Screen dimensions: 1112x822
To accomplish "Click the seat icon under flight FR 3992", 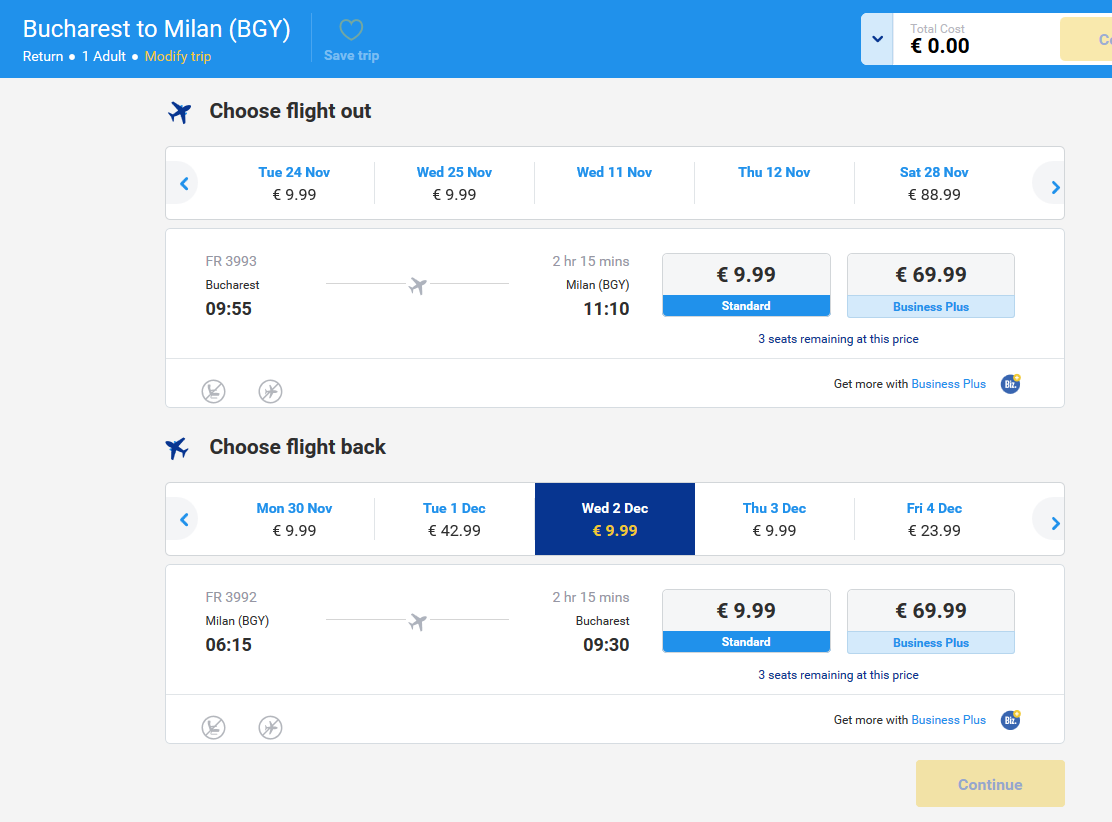I will point(213,728).
